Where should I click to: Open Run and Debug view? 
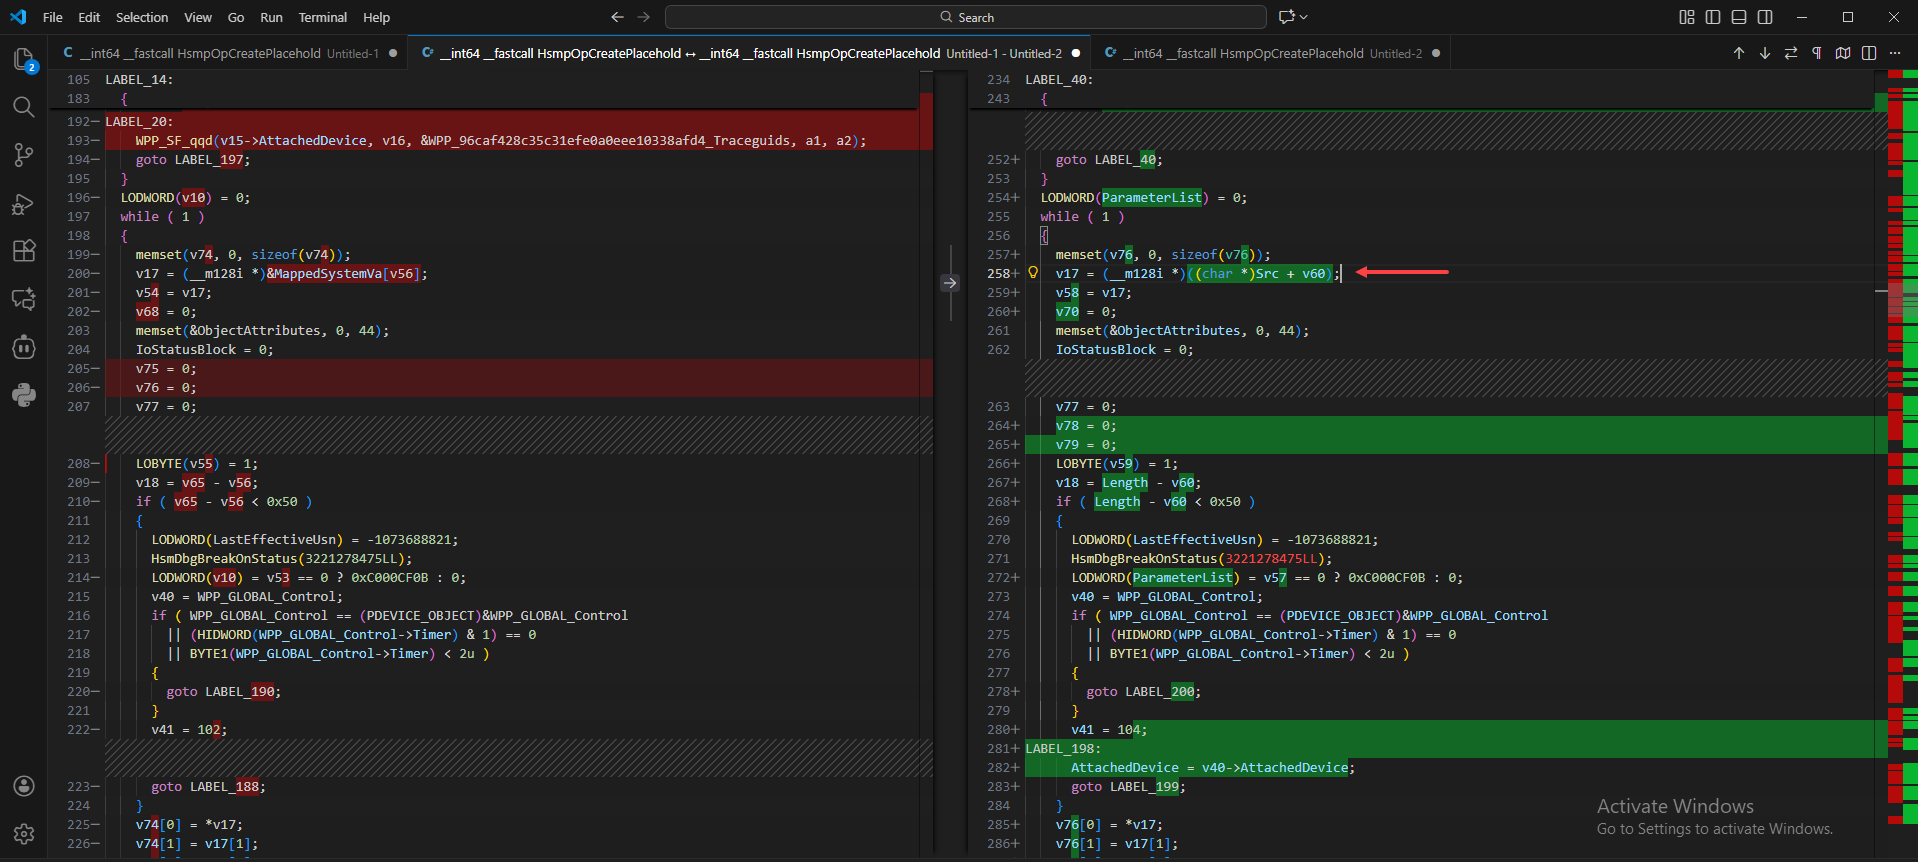point(24,204)
